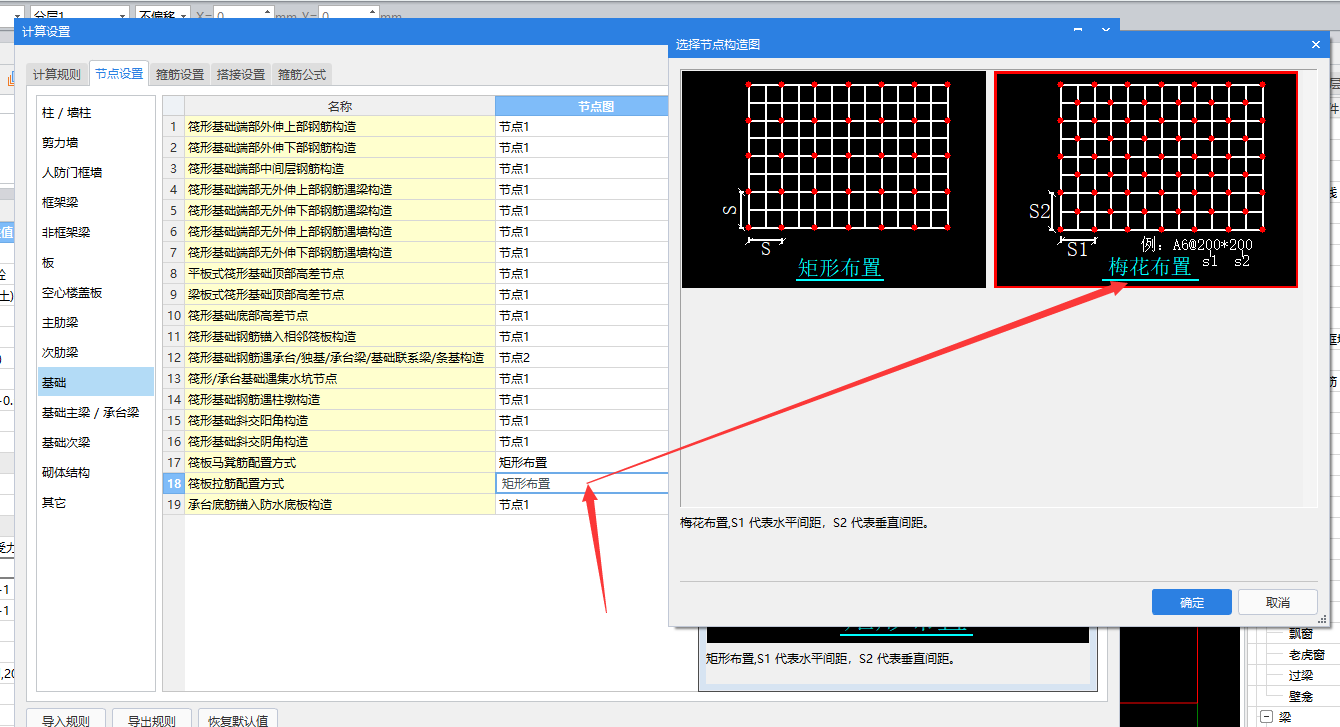The image size is (1340, 727).
Task: Select row 筏形基础钢筋遇柱墩构造
Action: click(340, 400)
